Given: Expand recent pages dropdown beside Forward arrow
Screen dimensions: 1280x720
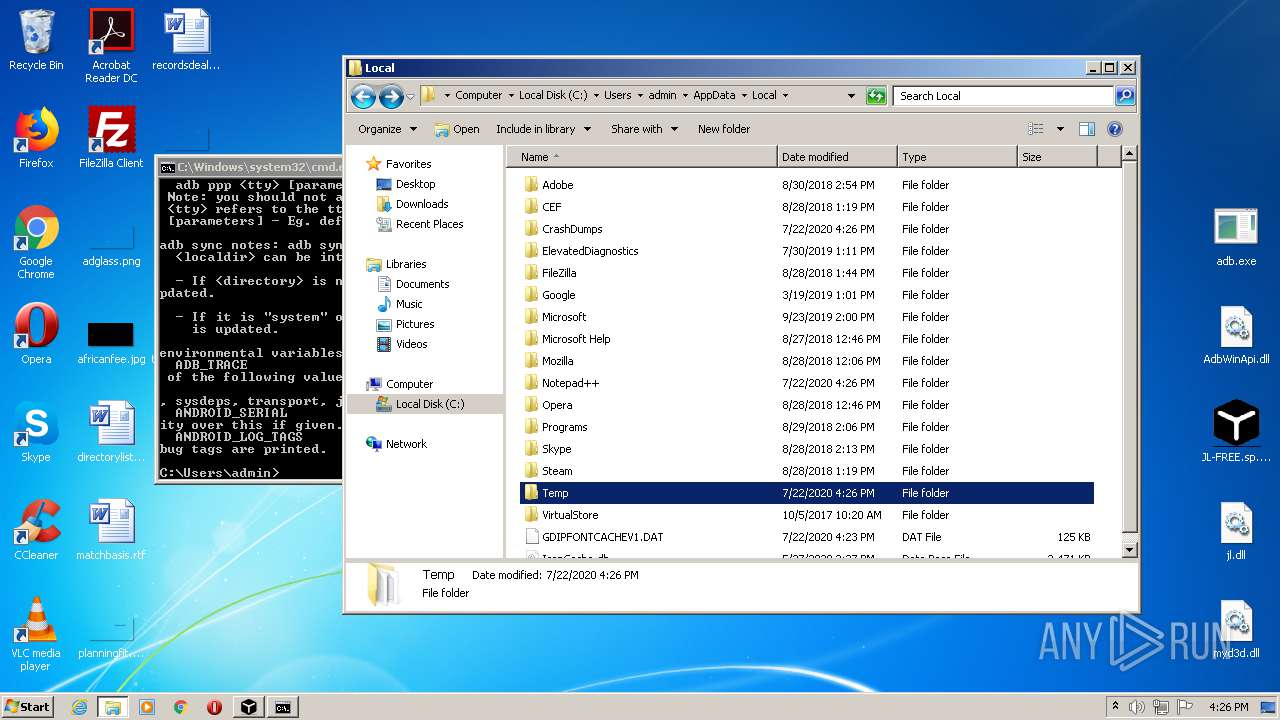Looking at the screenshot, I should [x=410, y=97].
